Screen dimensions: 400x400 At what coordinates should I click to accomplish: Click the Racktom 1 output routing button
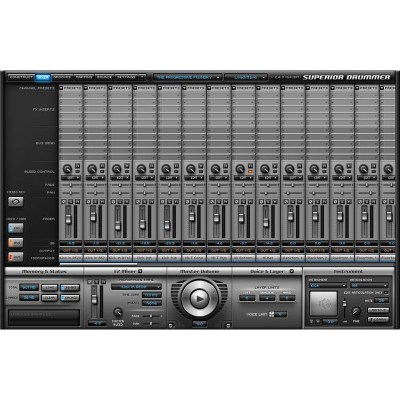point(293,250)
